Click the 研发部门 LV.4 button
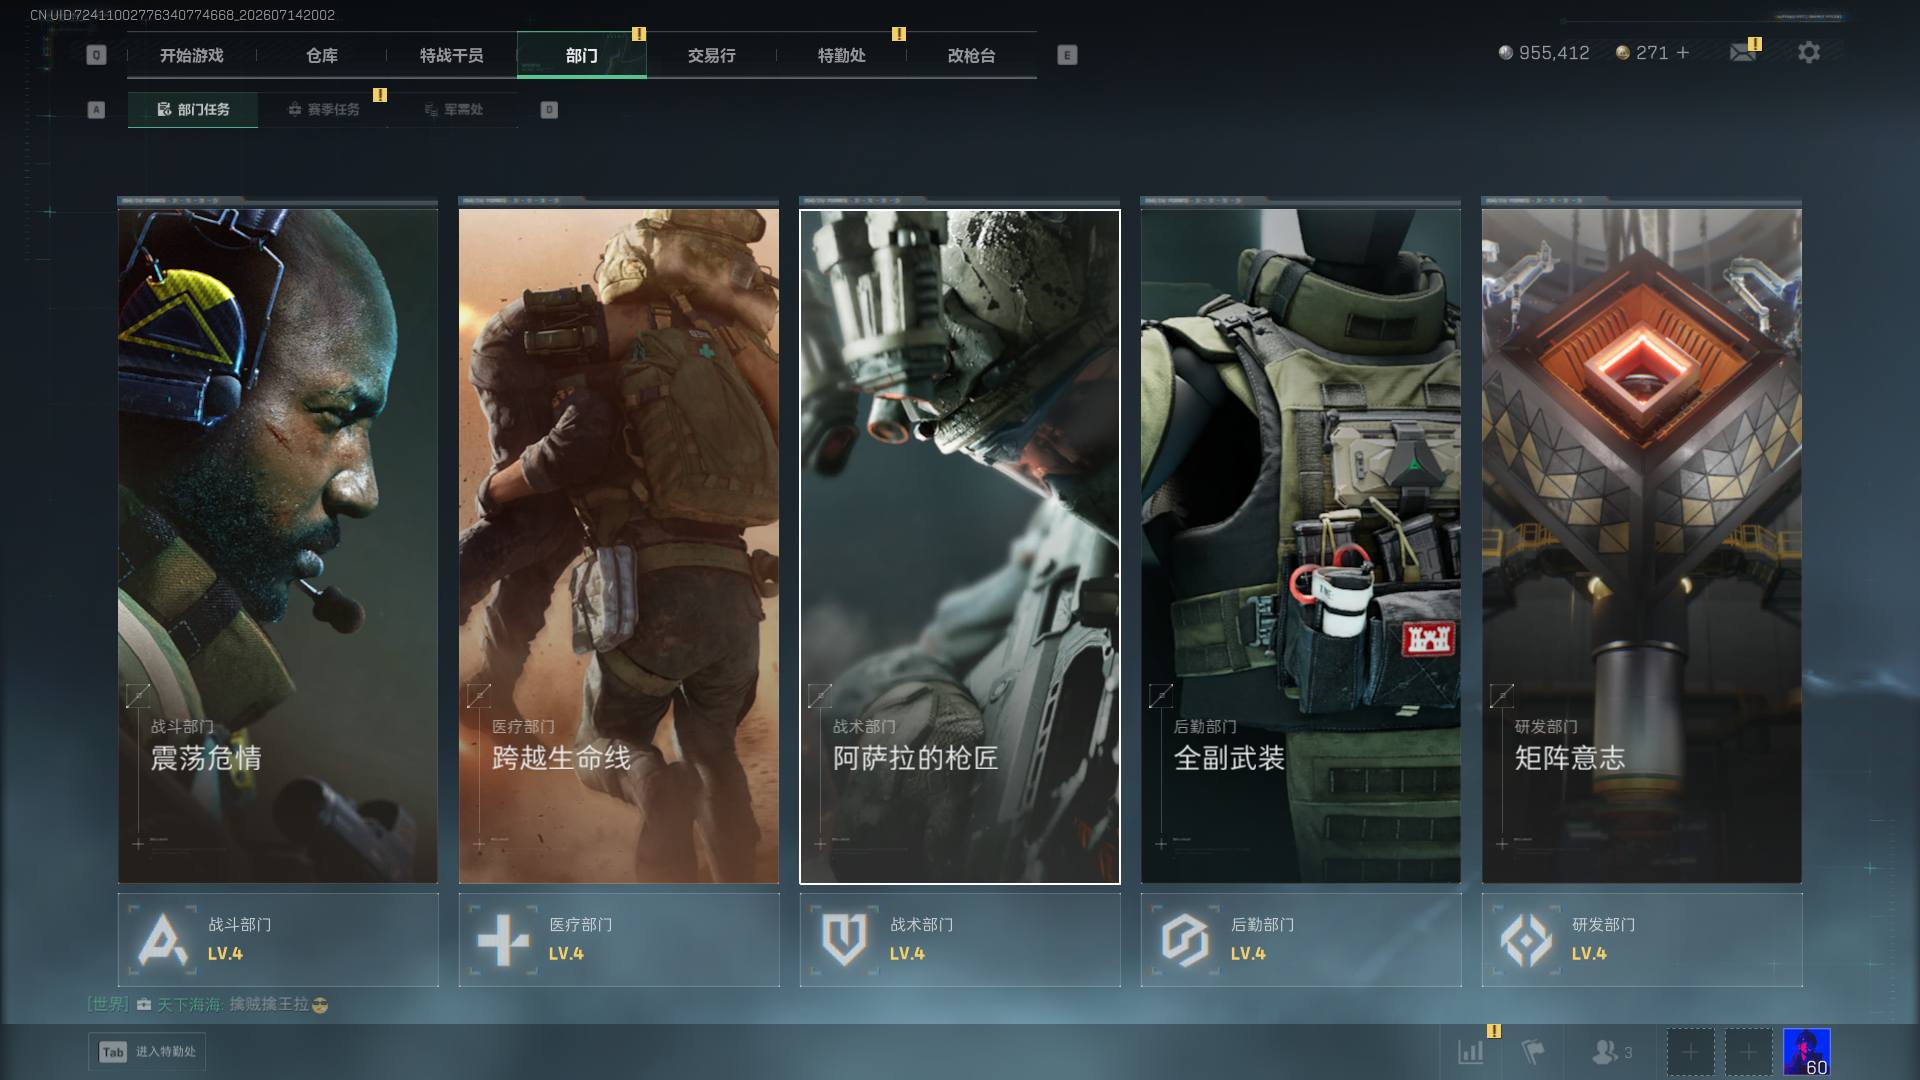Screen dimensions: 1920x1080 [1642, 940]
